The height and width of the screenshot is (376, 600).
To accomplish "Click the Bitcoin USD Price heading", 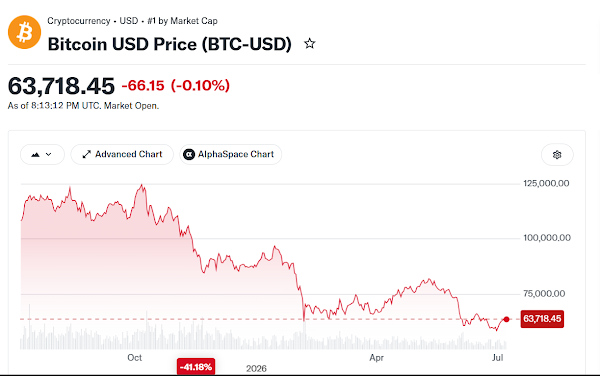I will 170,44.
